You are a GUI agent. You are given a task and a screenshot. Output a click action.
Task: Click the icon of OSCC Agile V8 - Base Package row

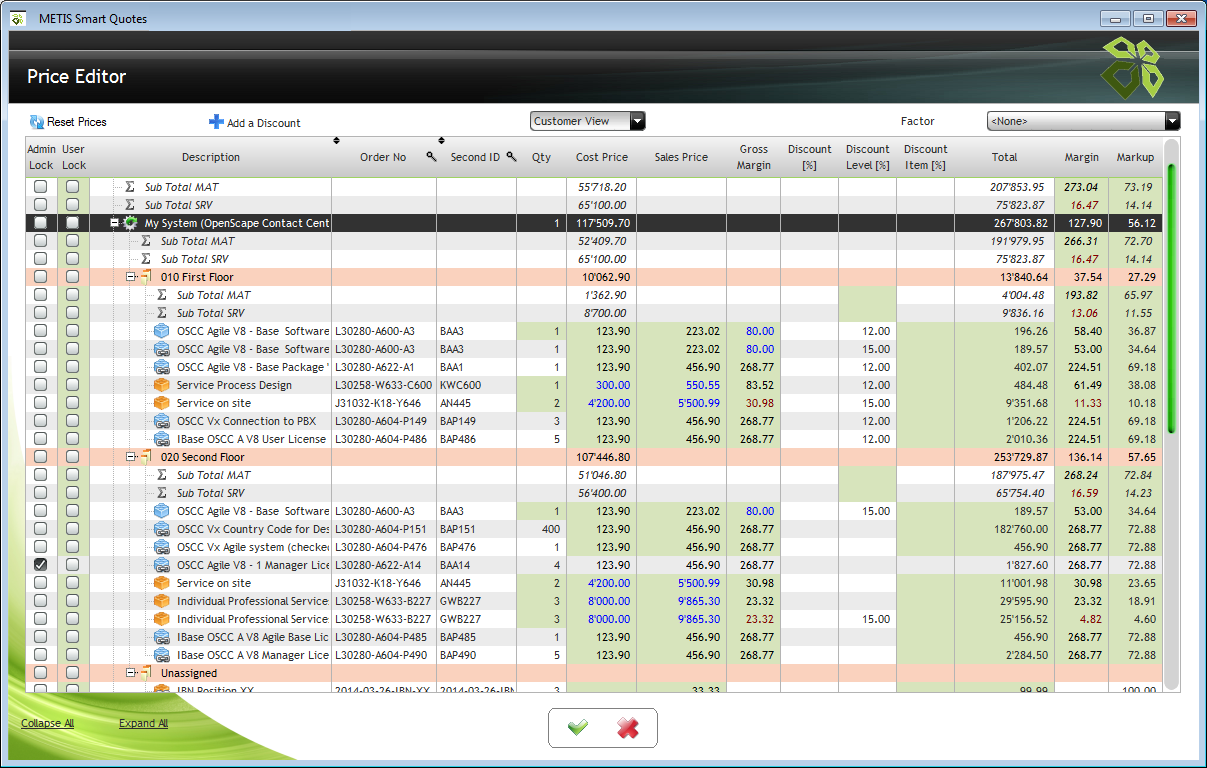click(161, 367)
